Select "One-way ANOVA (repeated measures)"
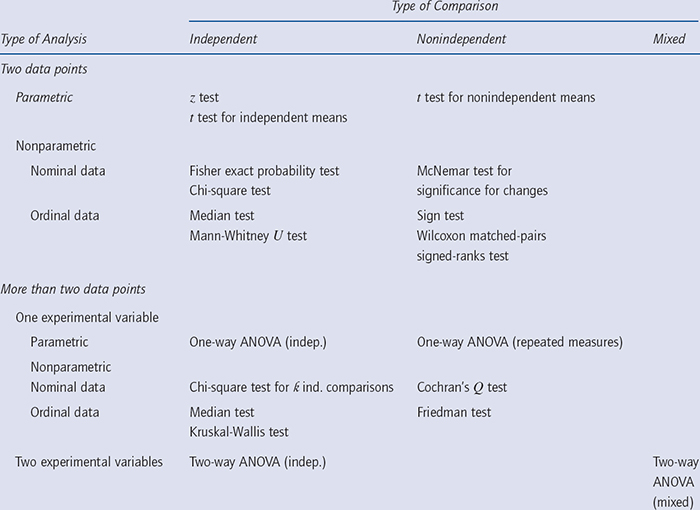The image size is (700, 510). point(519,342)
